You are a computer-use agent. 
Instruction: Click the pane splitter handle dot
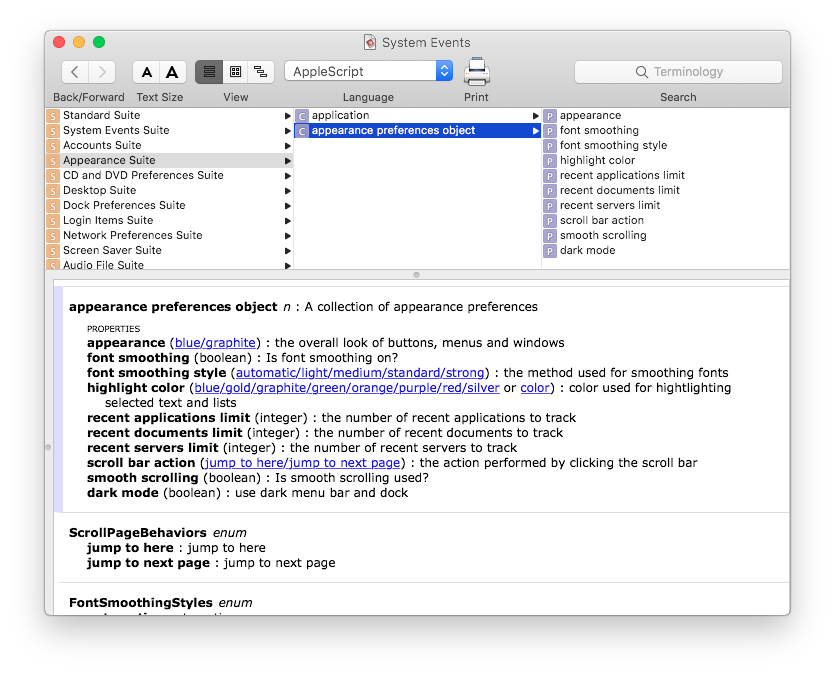416,275
